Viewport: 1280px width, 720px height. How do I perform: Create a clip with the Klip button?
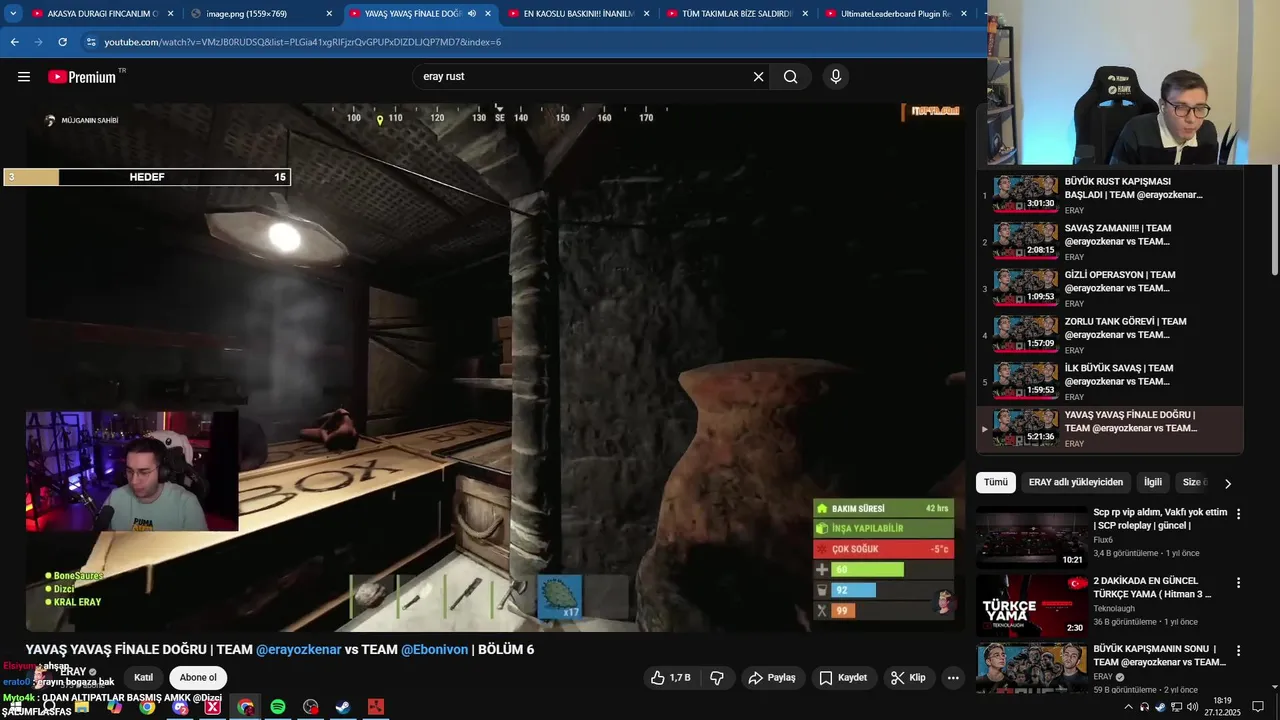pos(908,678)
